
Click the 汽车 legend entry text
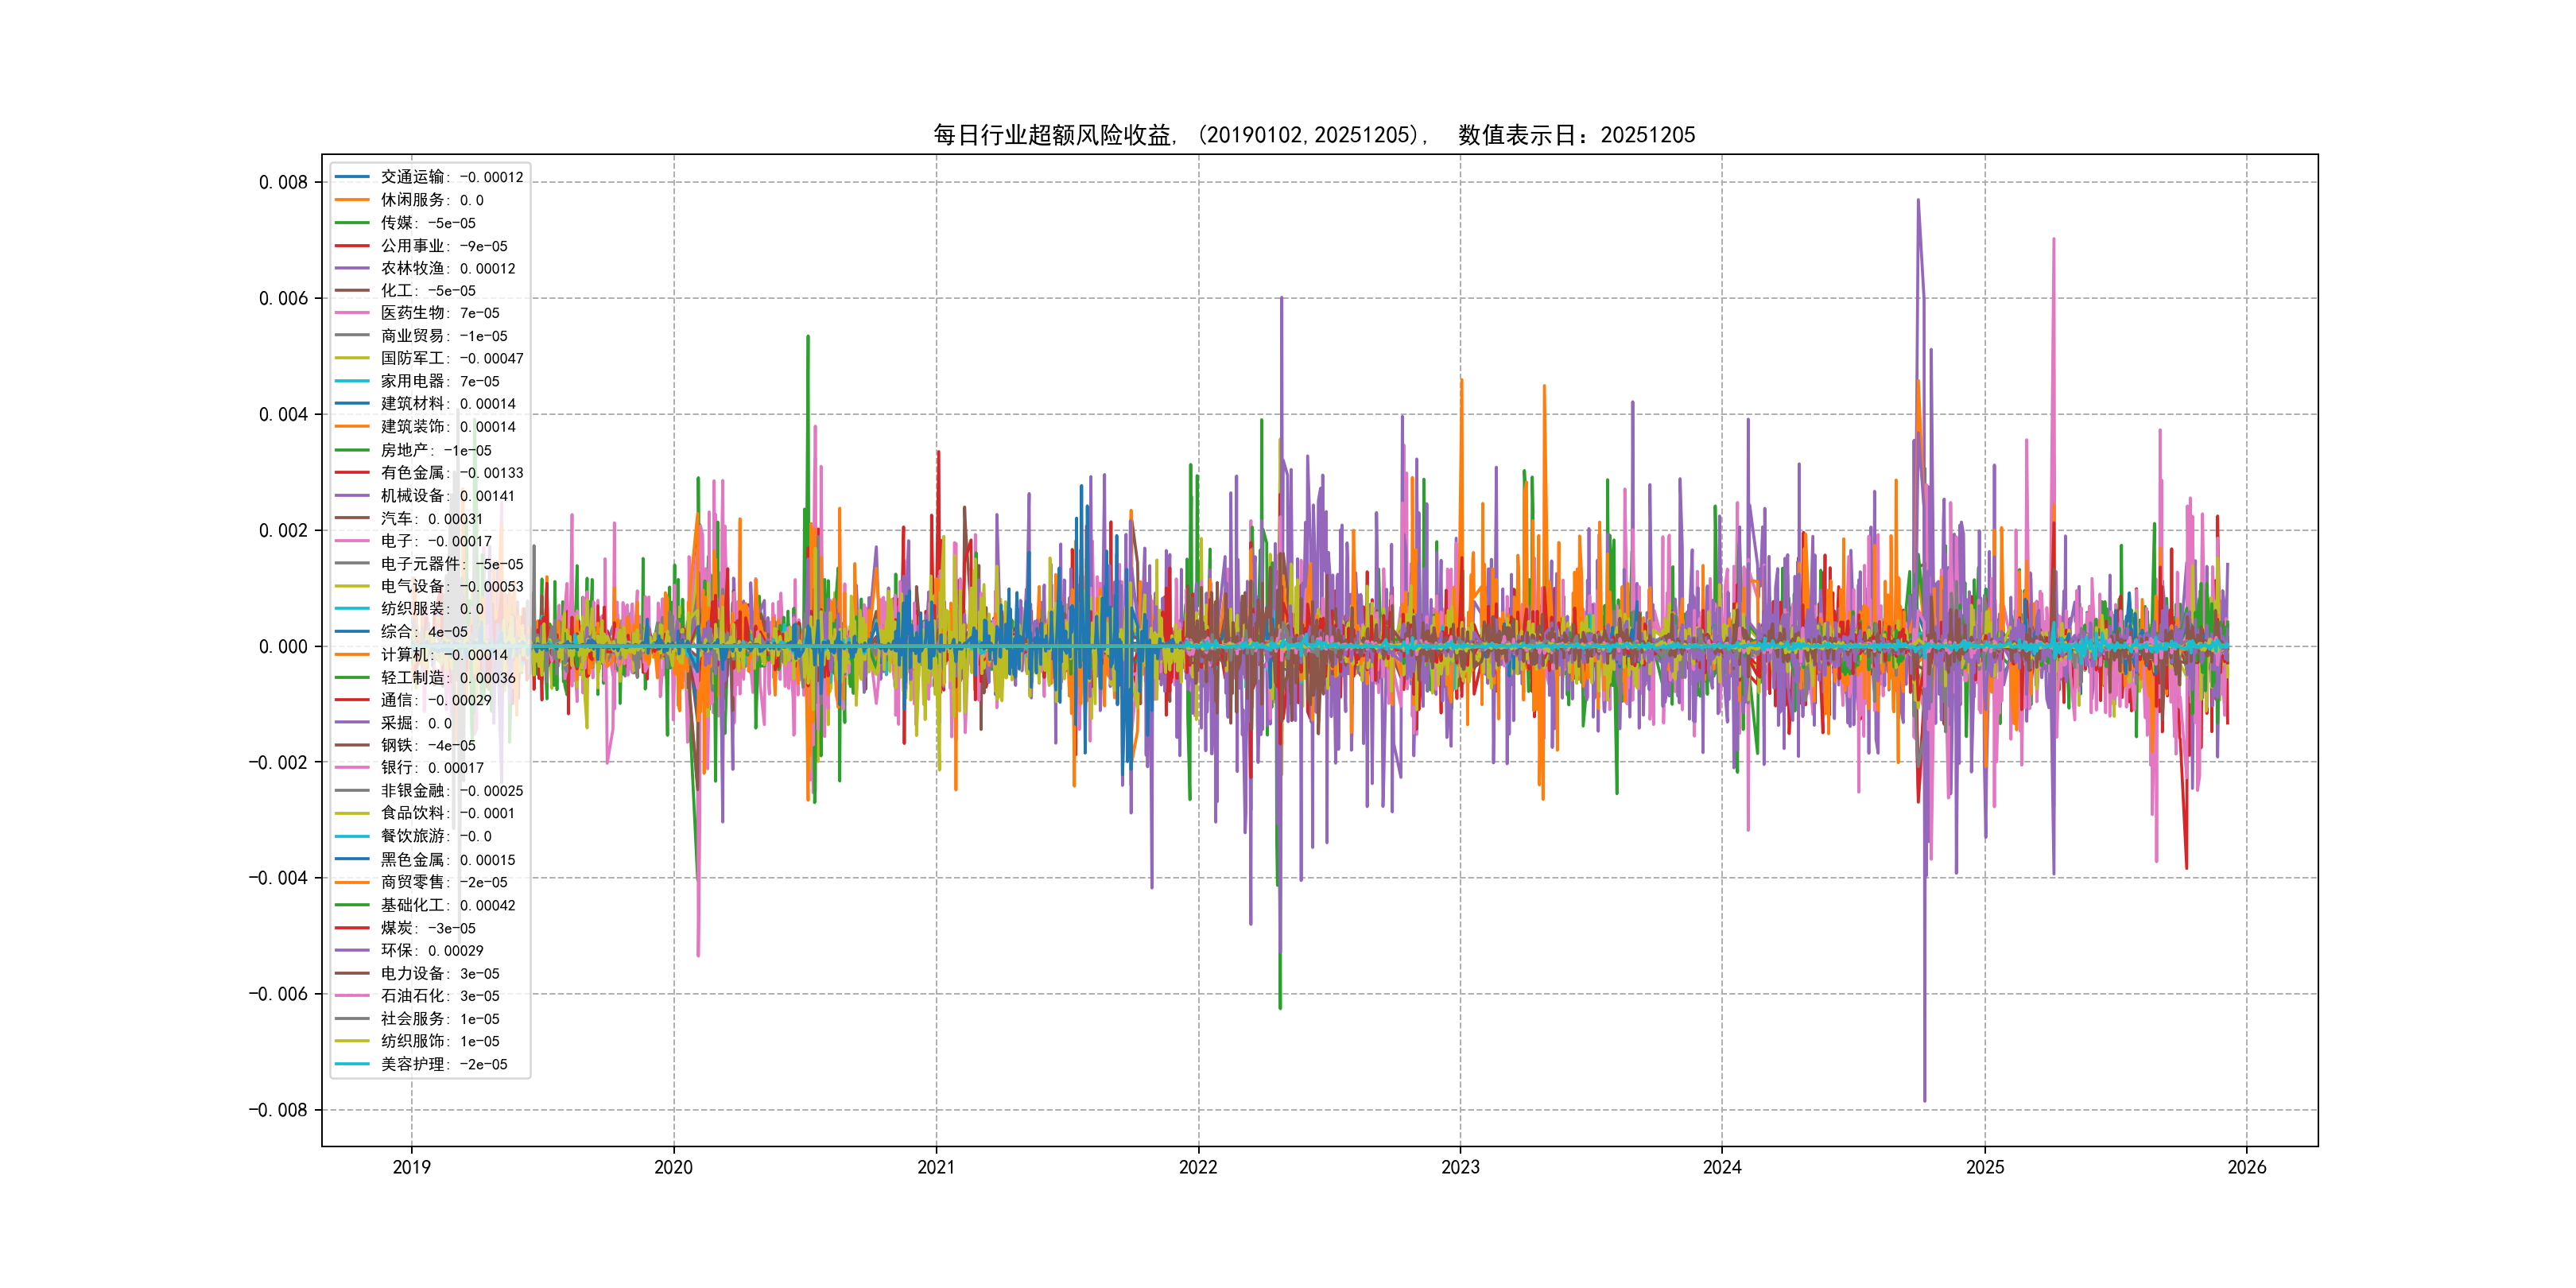431,519
